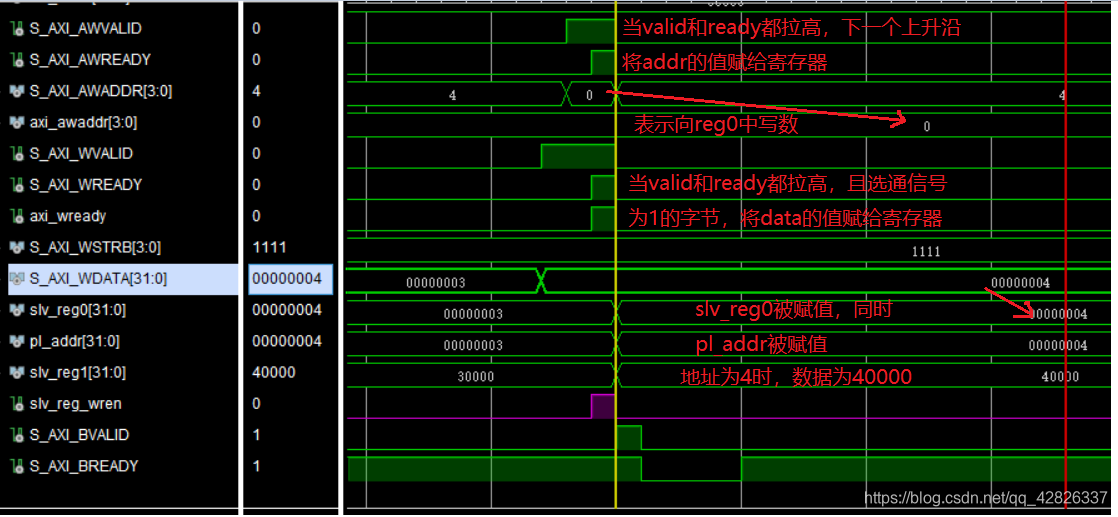
Task: Click the 30000 label on slv_reg1 waveform
Action: (476, 377)
